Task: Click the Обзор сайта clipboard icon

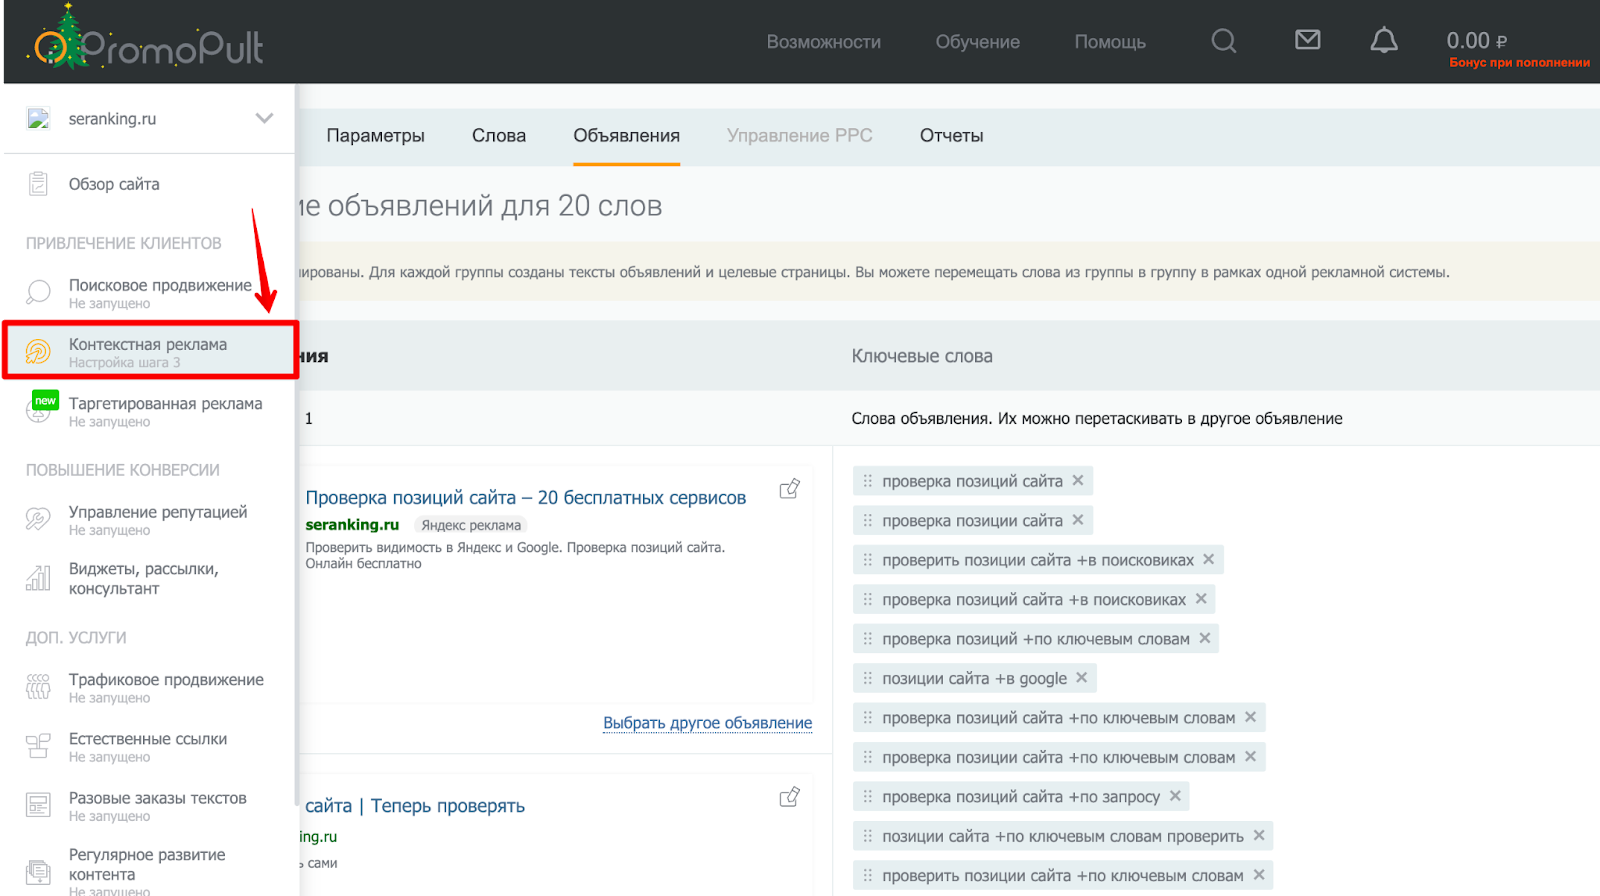Action: [x=38, y=184]
